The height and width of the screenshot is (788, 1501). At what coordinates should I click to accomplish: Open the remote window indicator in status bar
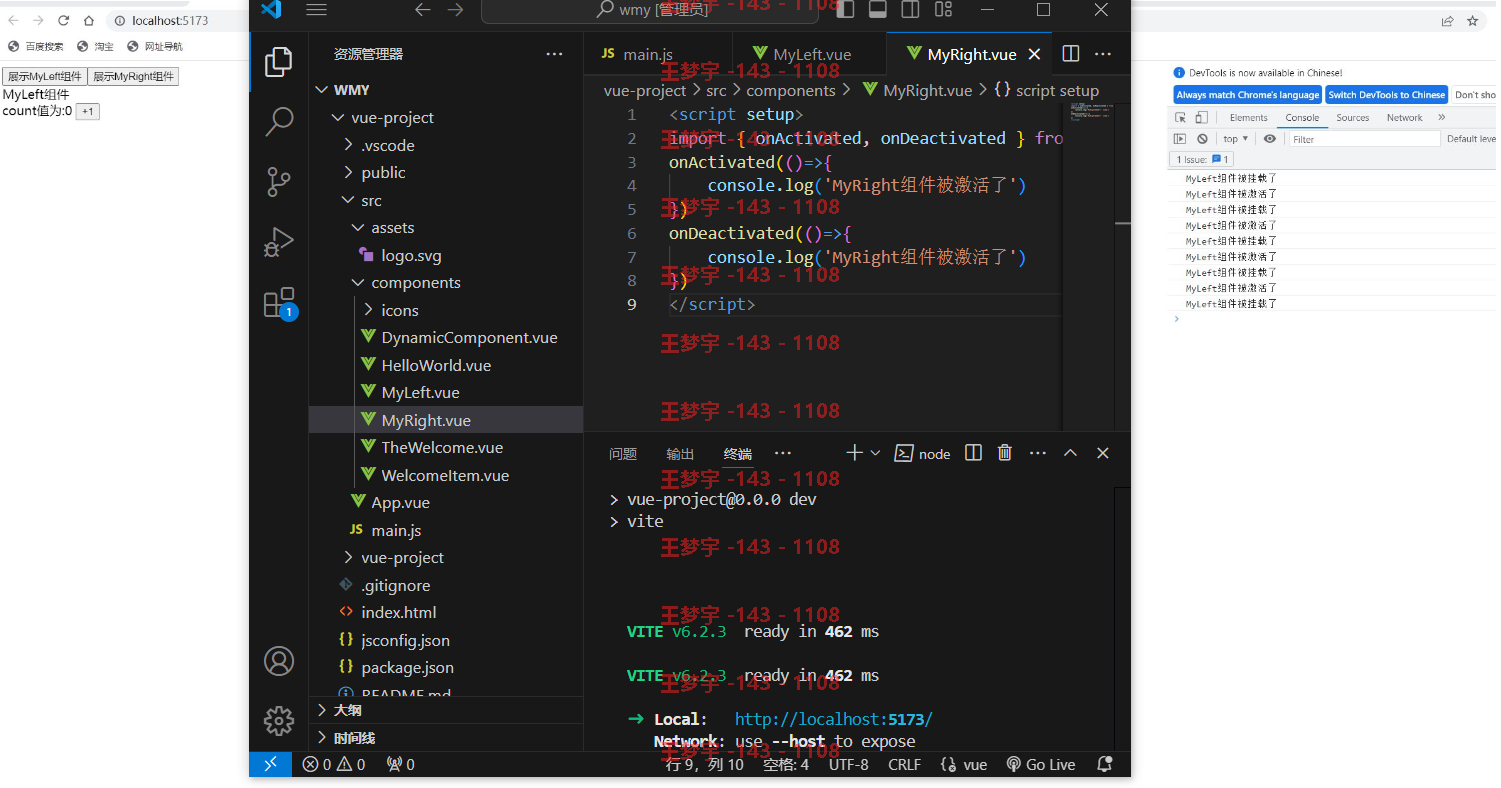tap(270, 764)
